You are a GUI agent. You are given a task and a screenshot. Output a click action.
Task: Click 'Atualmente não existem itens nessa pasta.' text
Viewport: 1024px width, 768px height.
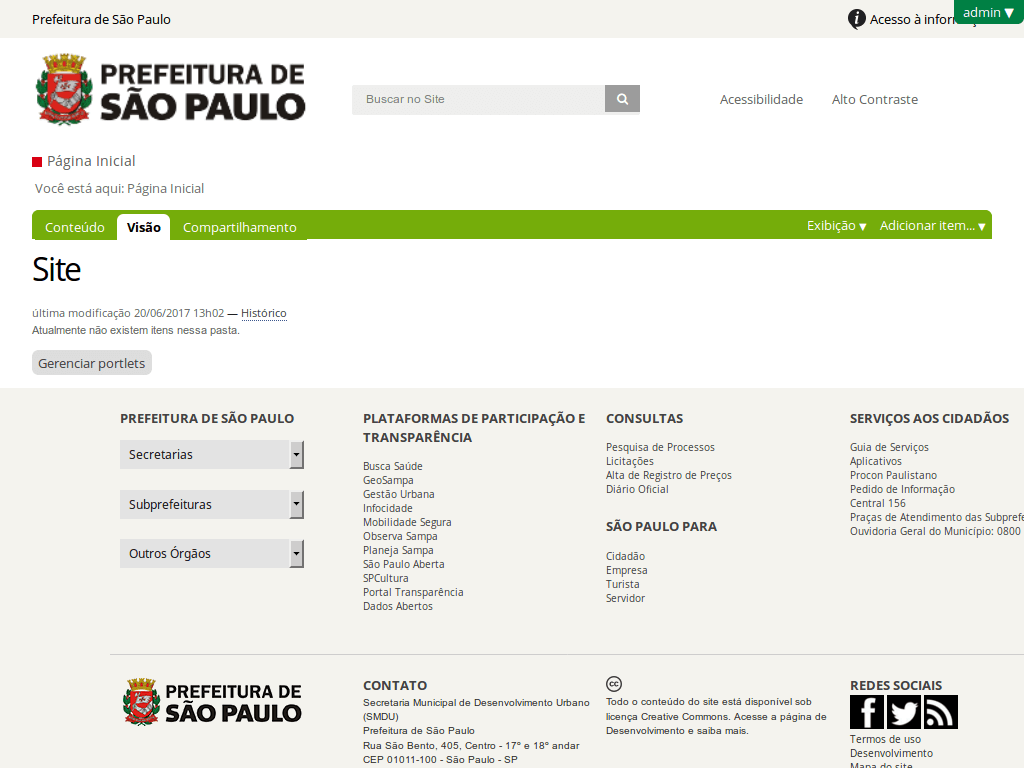click(x=136, y=330)
